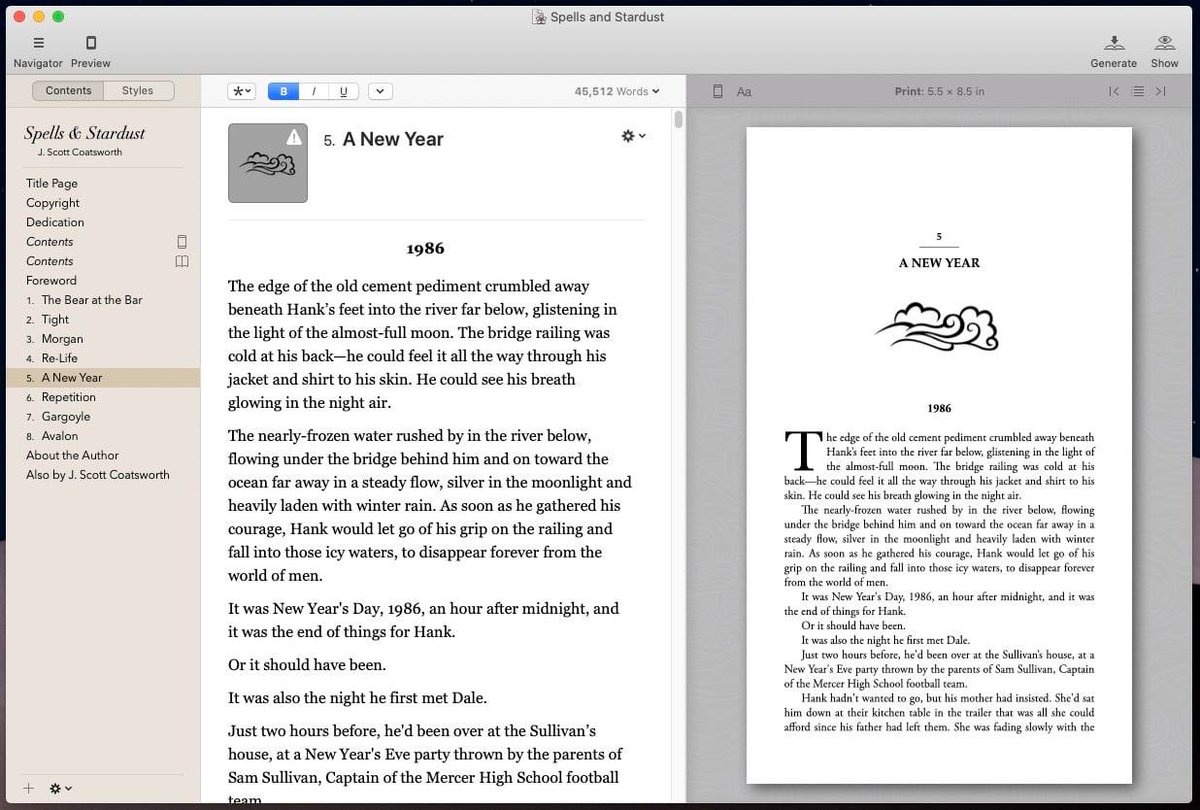Open the asterisk ornamental break dropdown
The height and width of the screenshot is (810, 1200).
(x=241, y=90)
